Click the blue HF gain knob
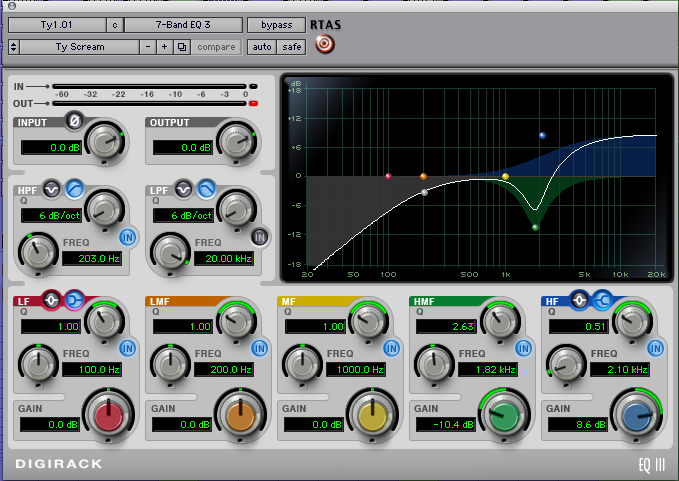The height and width of the screenshot is (481, 679). point(637,416)
